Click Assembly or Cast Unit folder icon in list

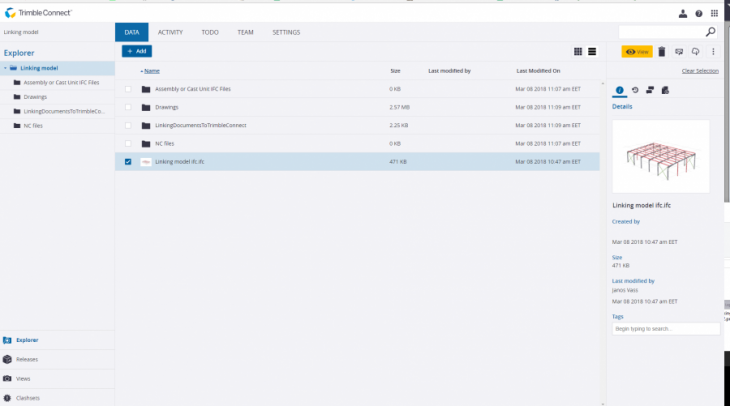tap(146, 89)
